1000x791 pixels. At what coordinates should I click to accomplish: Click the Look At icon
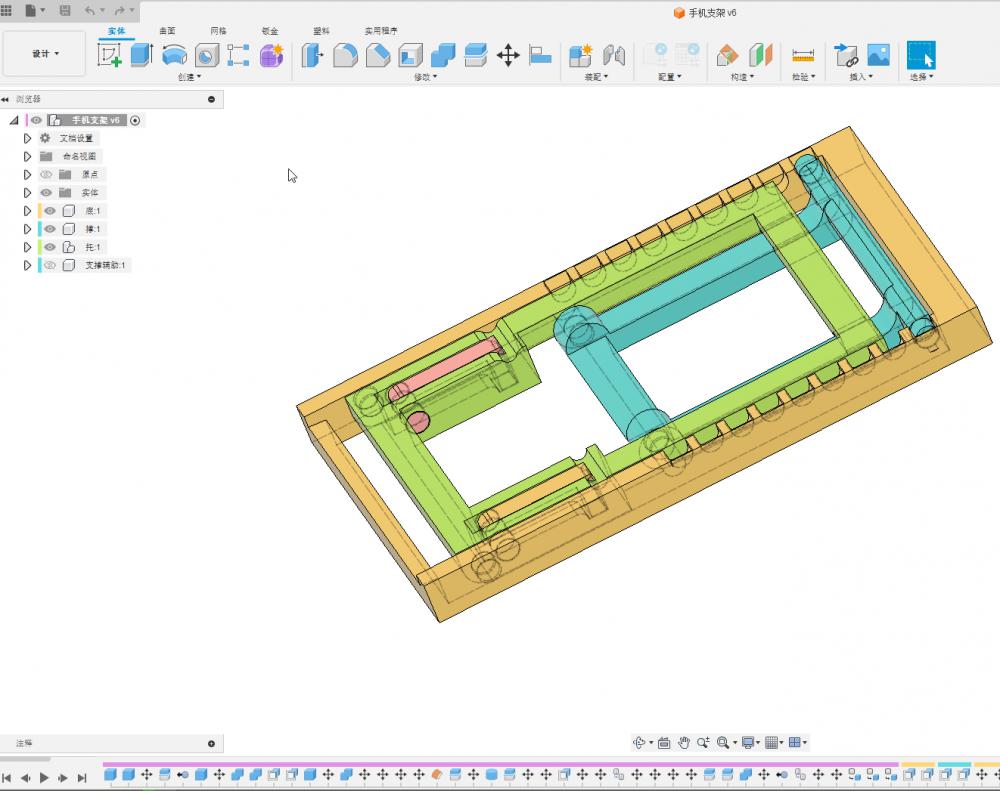tap(664, 743)
